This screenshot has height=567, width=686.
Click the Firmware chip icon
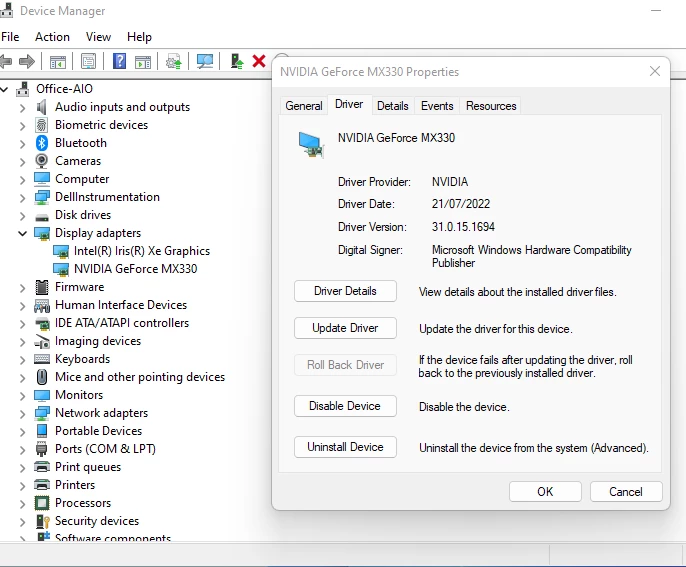42,287
